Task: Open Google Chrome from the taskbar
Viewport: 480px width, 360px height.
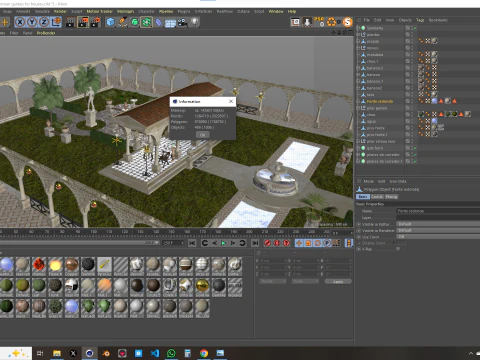Action: pos(204,353)
